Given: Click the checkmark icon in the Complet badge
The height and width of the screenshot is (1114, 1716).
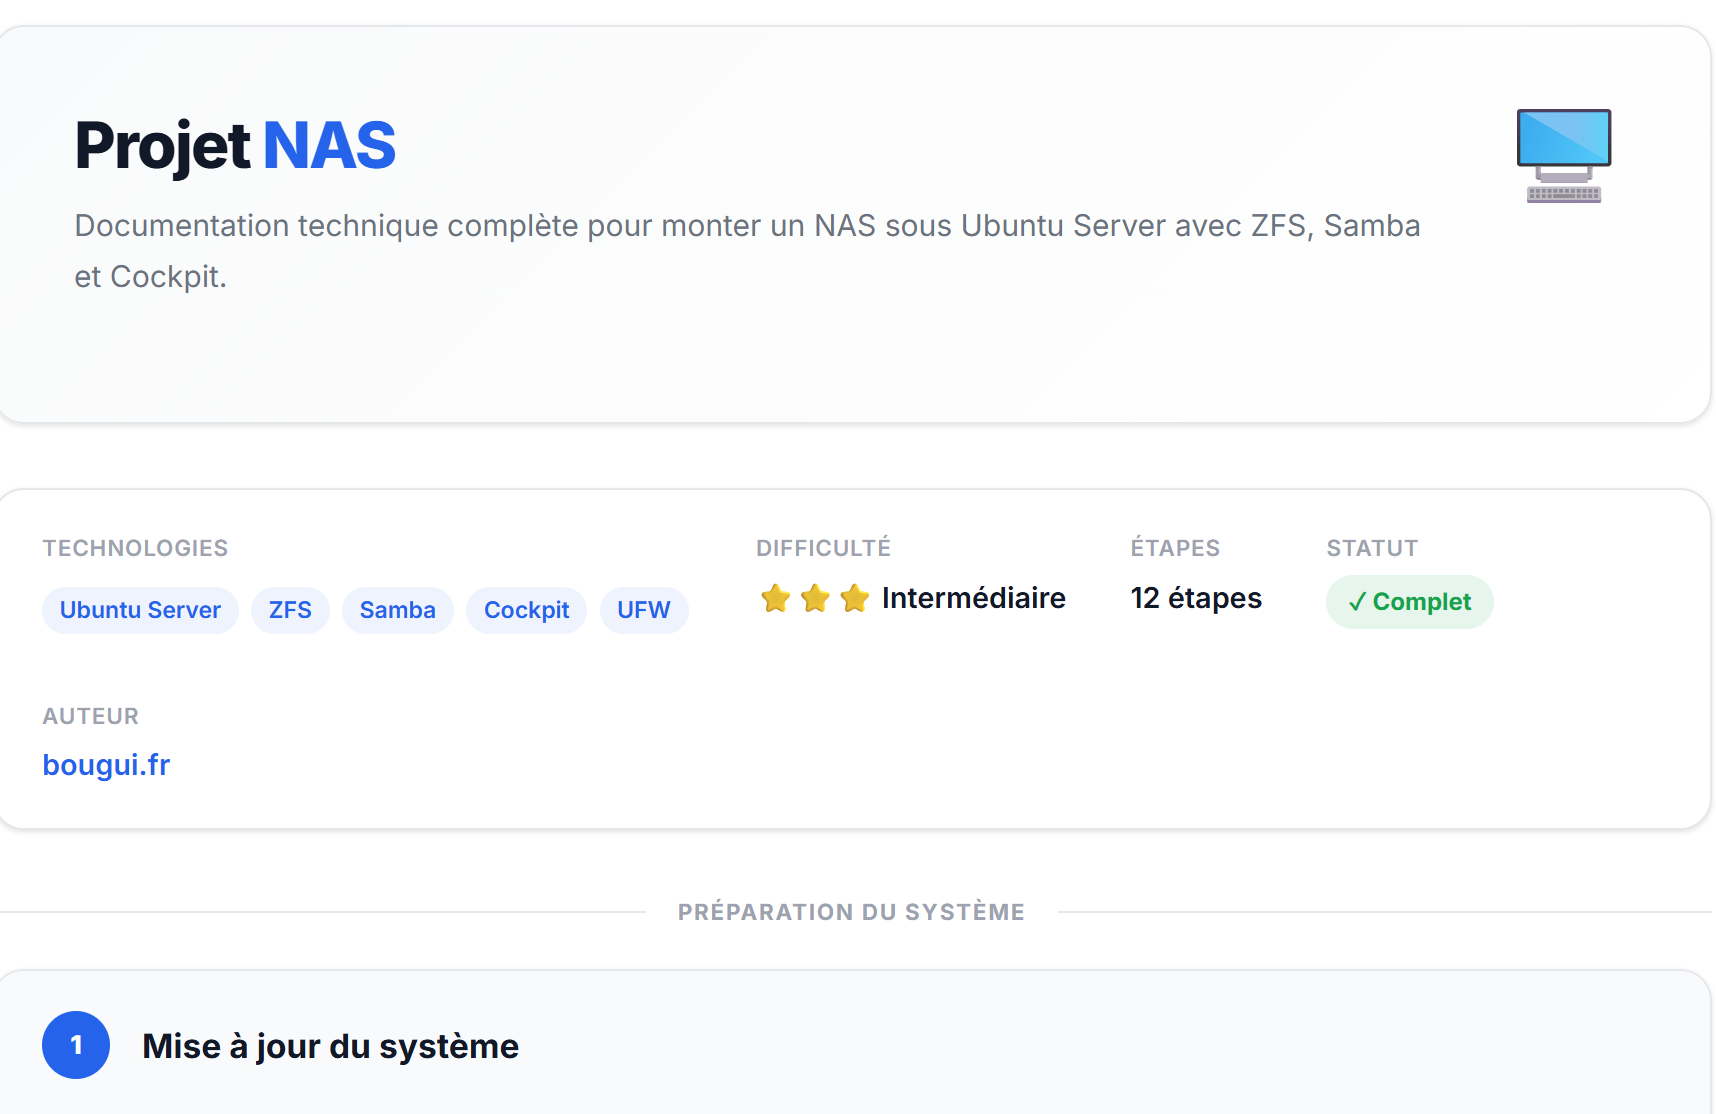Looking at the screenshot, I should (x=1357, y=602).
